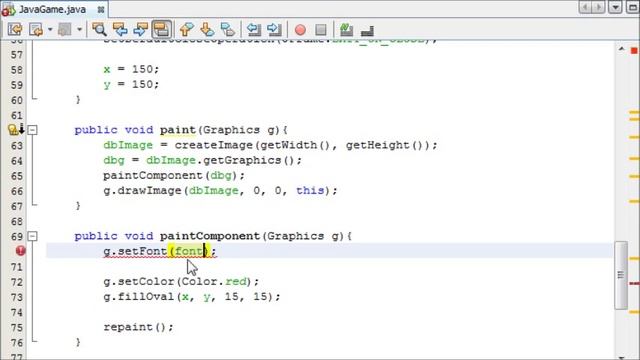The height and width of the screenshot is (360, 640).
Task: Show the opened documents list
Action: tap(615, 7)
